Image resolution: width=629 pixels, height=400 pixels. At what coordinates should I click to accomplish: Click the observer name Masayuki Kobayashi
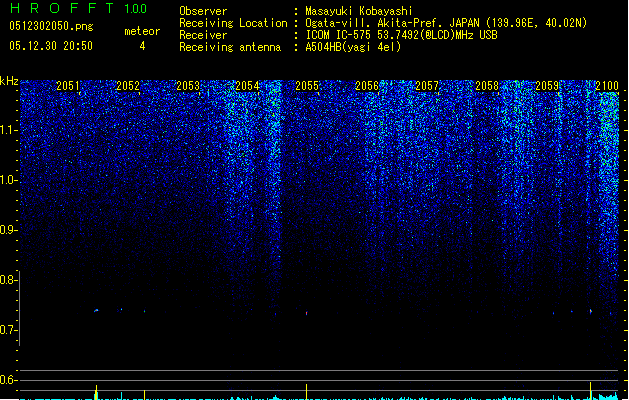coord(359,11)
